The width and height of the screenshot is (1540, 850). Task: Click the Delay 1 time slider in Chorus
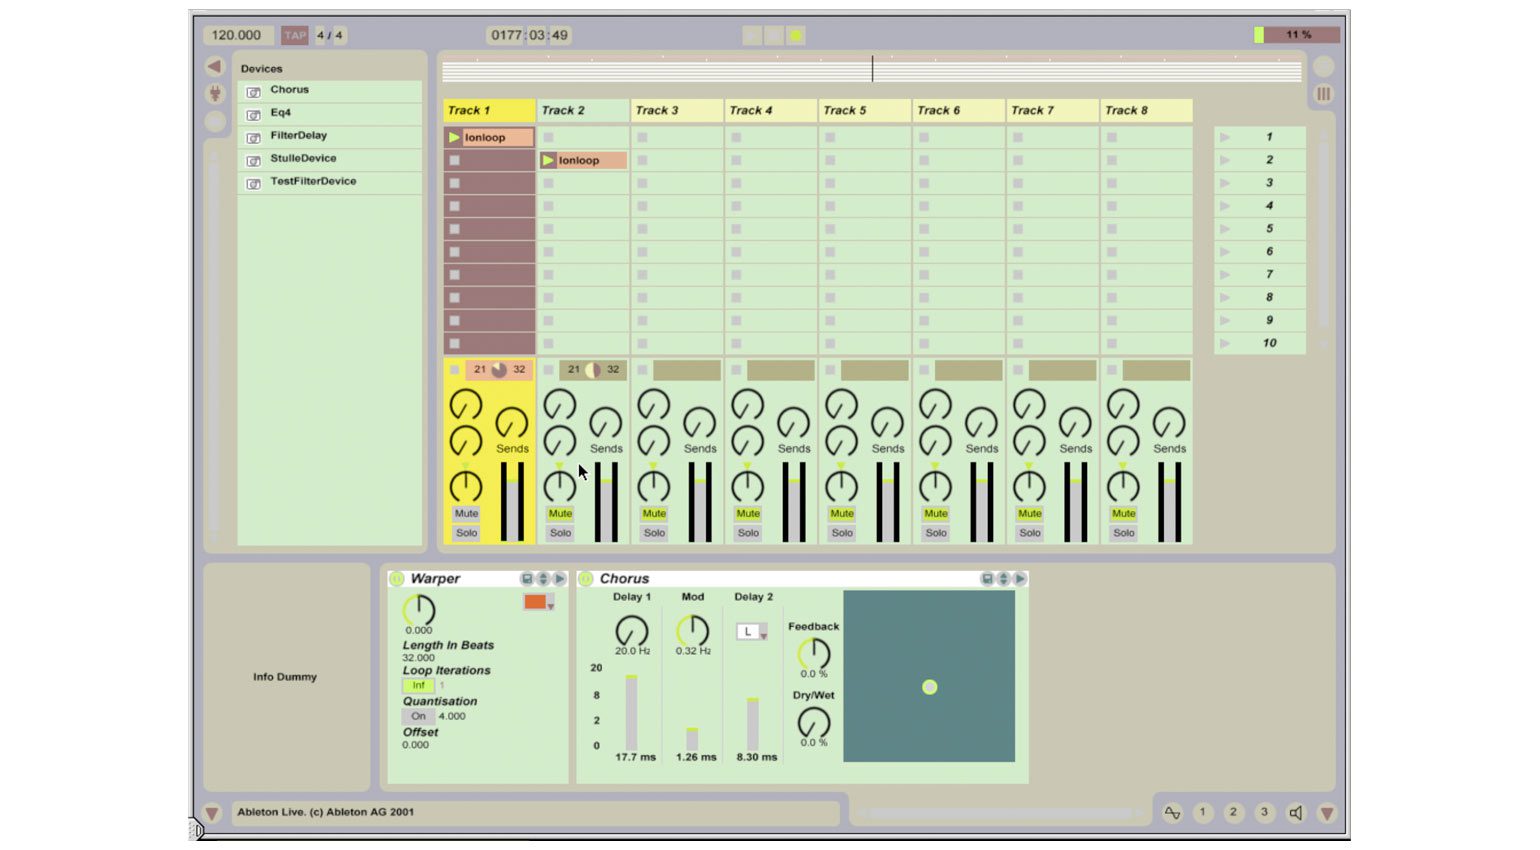point(631,712)
